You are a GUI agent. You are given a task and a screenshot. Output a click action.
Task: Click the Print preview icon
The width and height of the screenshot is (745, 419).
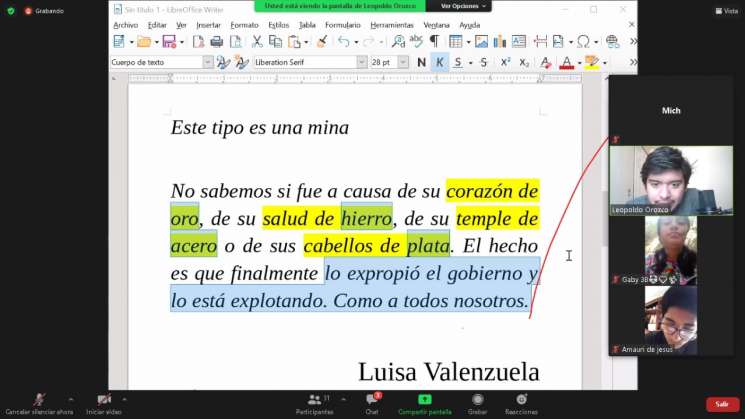(x=236, y=42)
